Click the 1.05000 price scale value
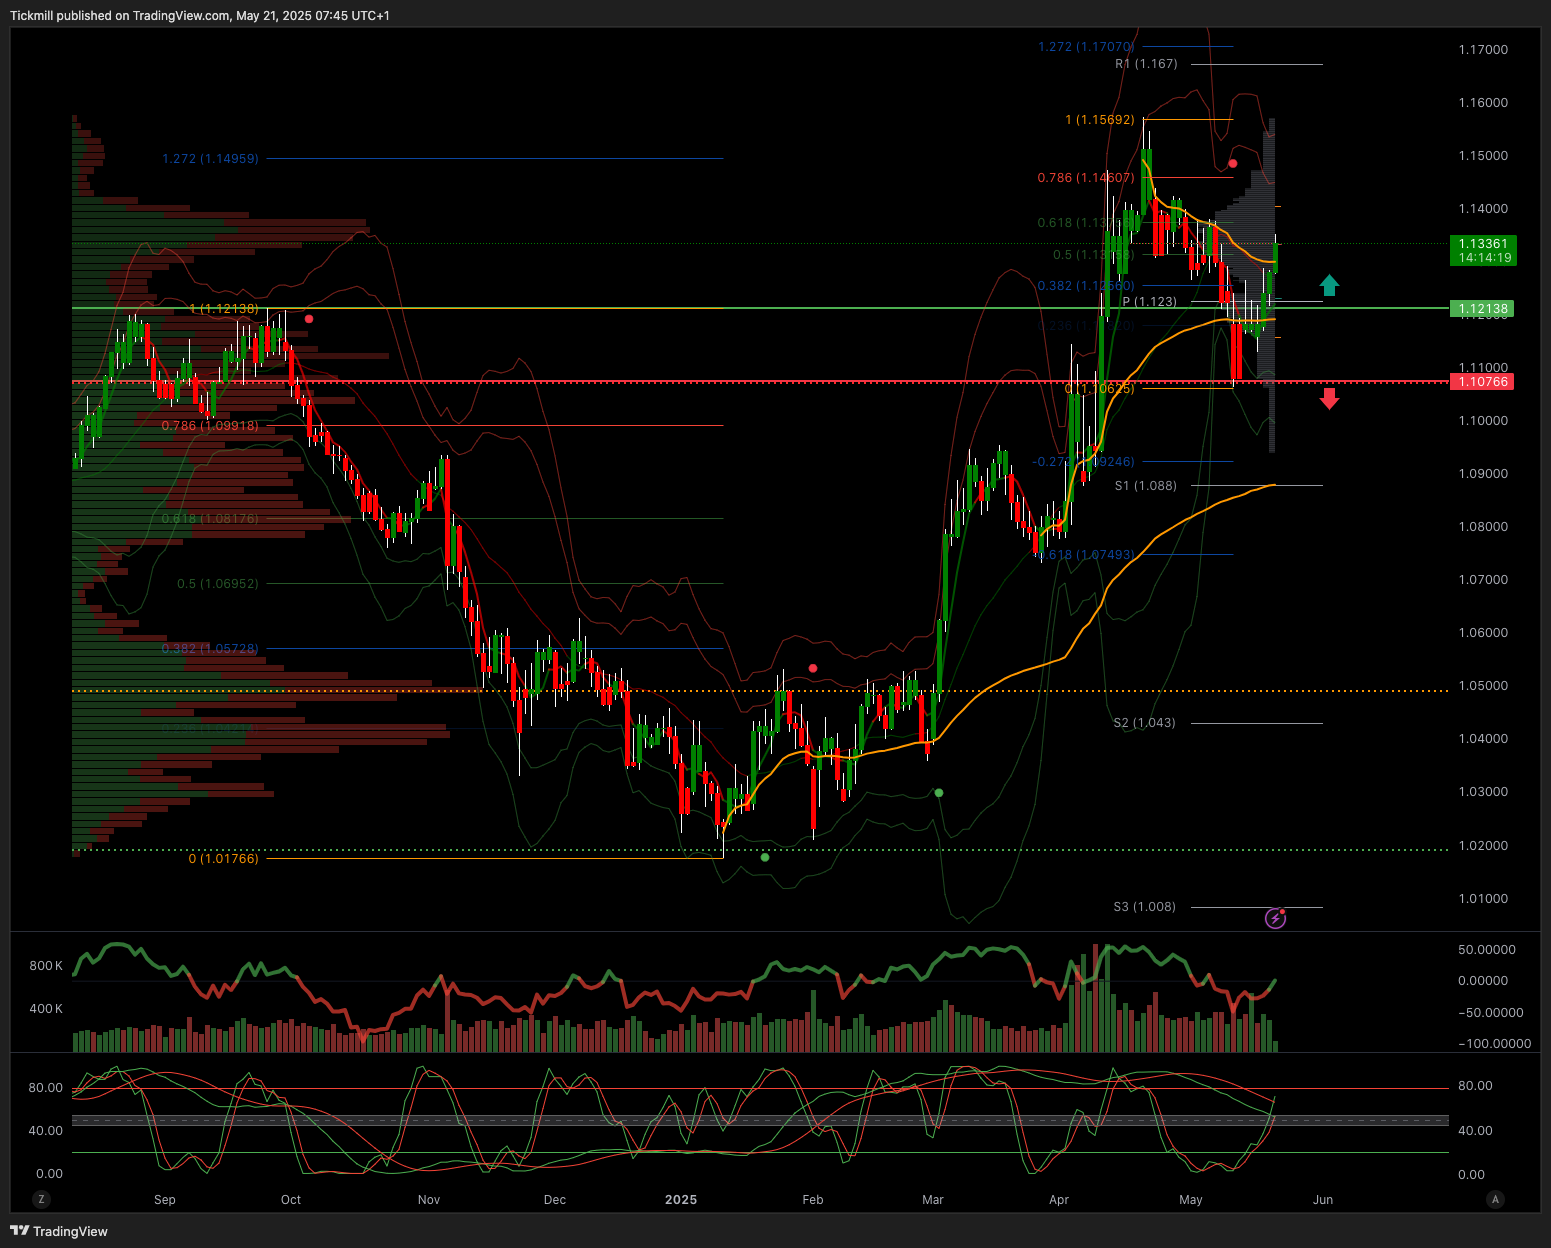Image resolution: width=1551 pixels, height=1248 pixels. 1483,686
